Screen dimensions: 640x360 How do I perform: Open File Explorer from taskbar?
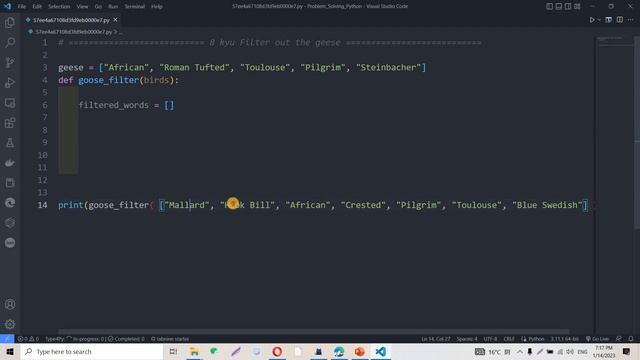click(x=194, y=351)
